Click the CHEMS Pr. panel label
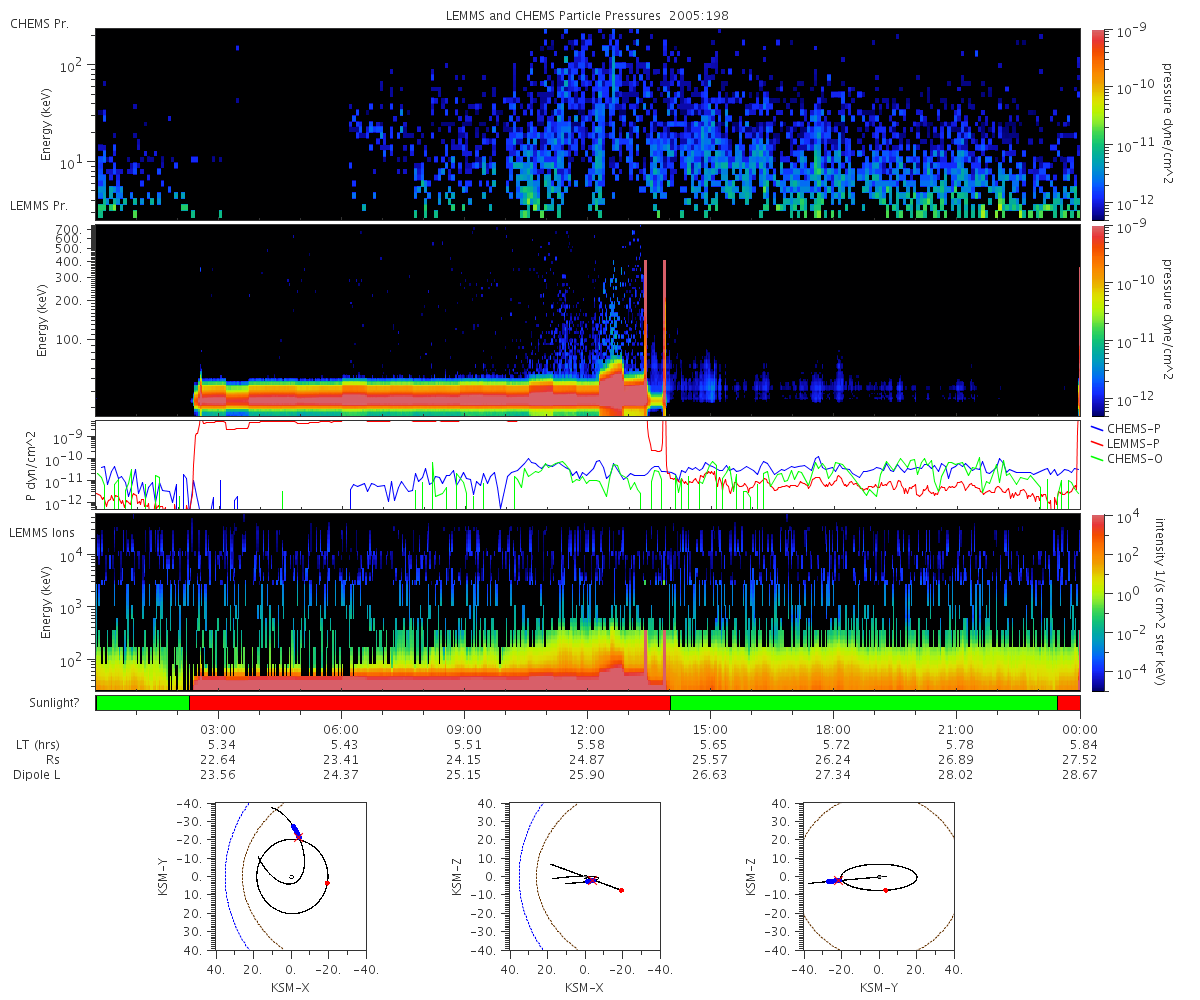1200x1000 pixels. tap(39, 23)
